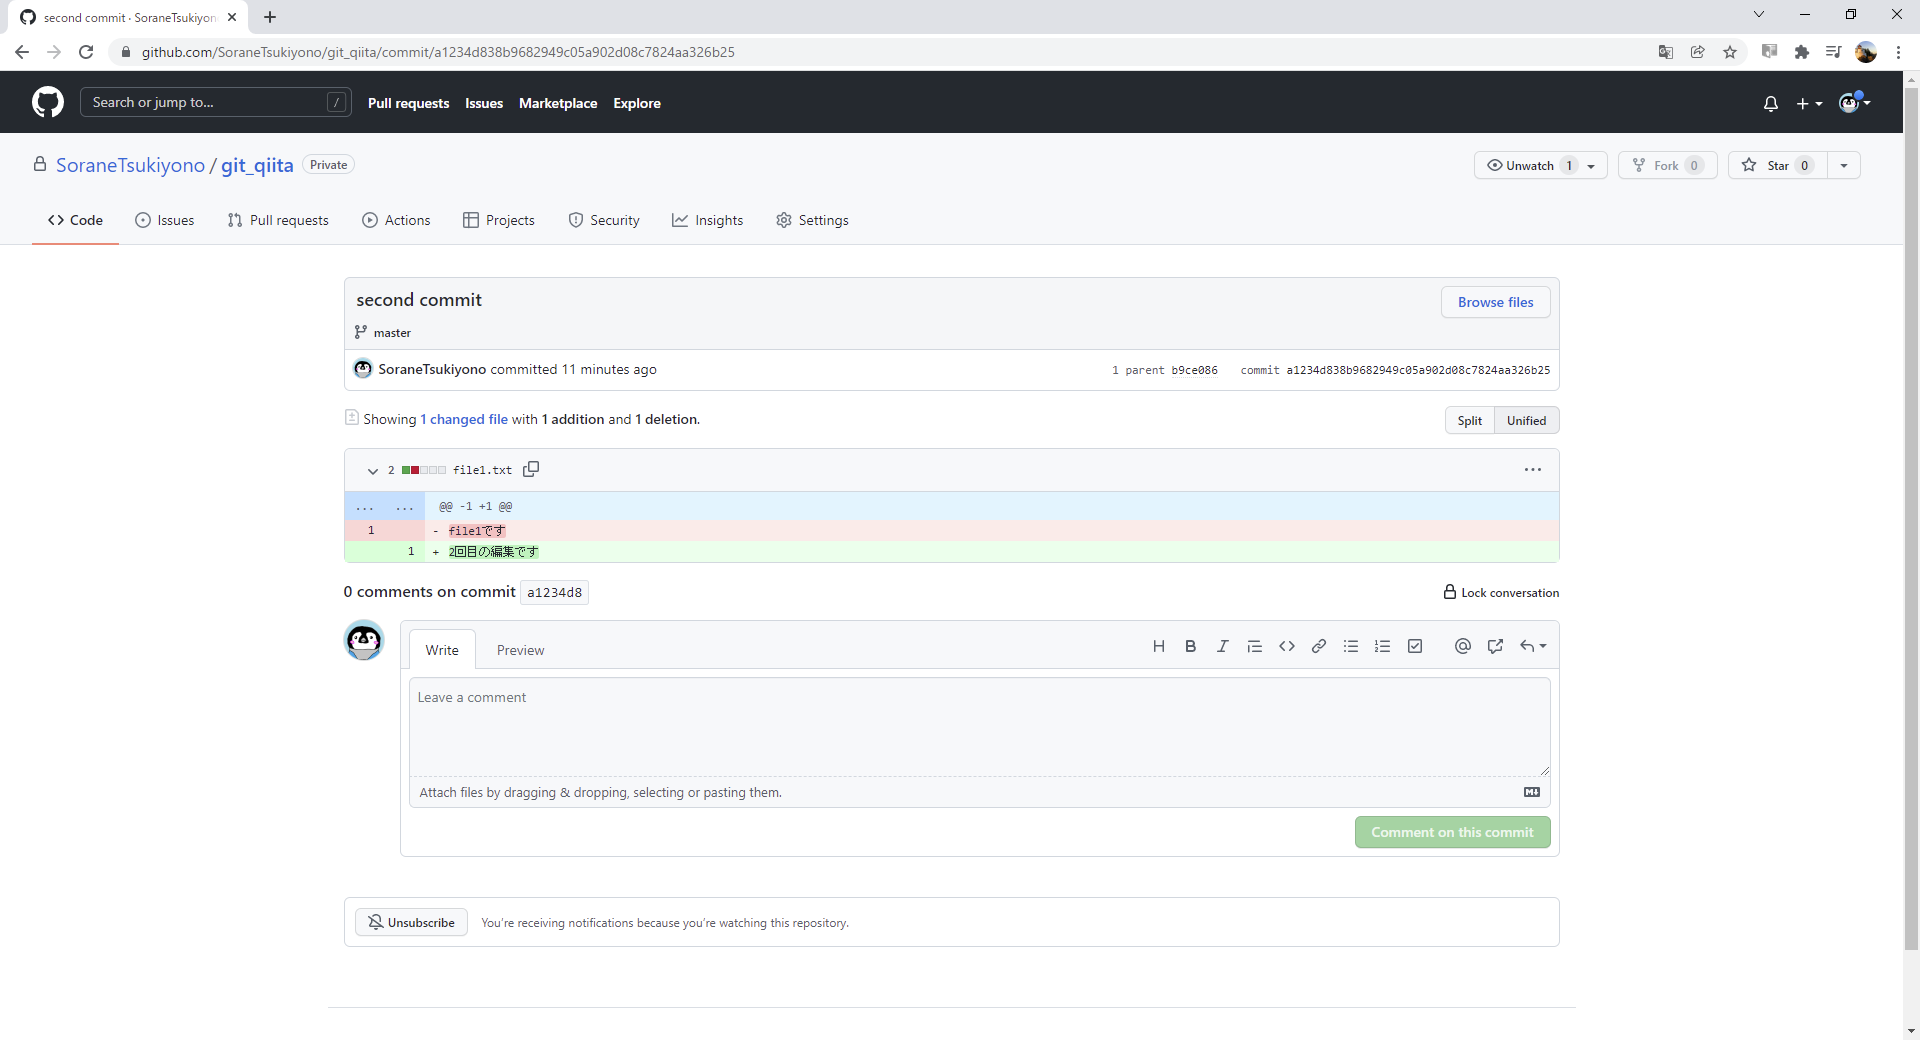Keep diff view on Unified
The width and height of the screenshot is (1920, 1040).
click(1525, 420)
